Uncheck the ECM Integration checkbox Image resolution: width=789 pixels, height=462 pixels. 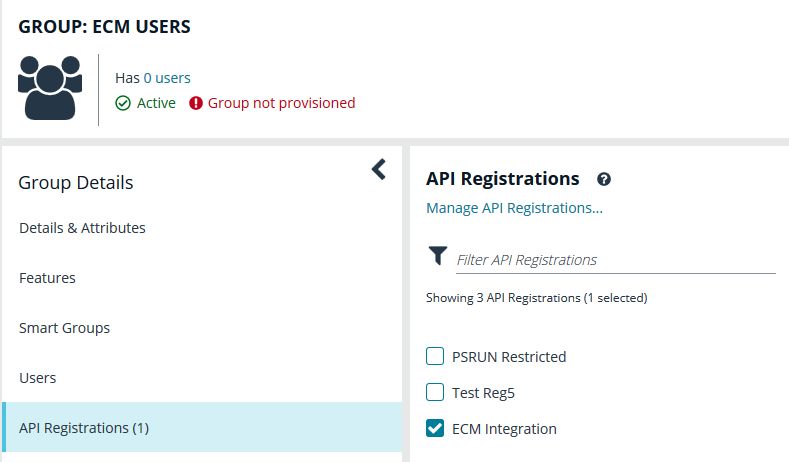click(x=435, y=428)
